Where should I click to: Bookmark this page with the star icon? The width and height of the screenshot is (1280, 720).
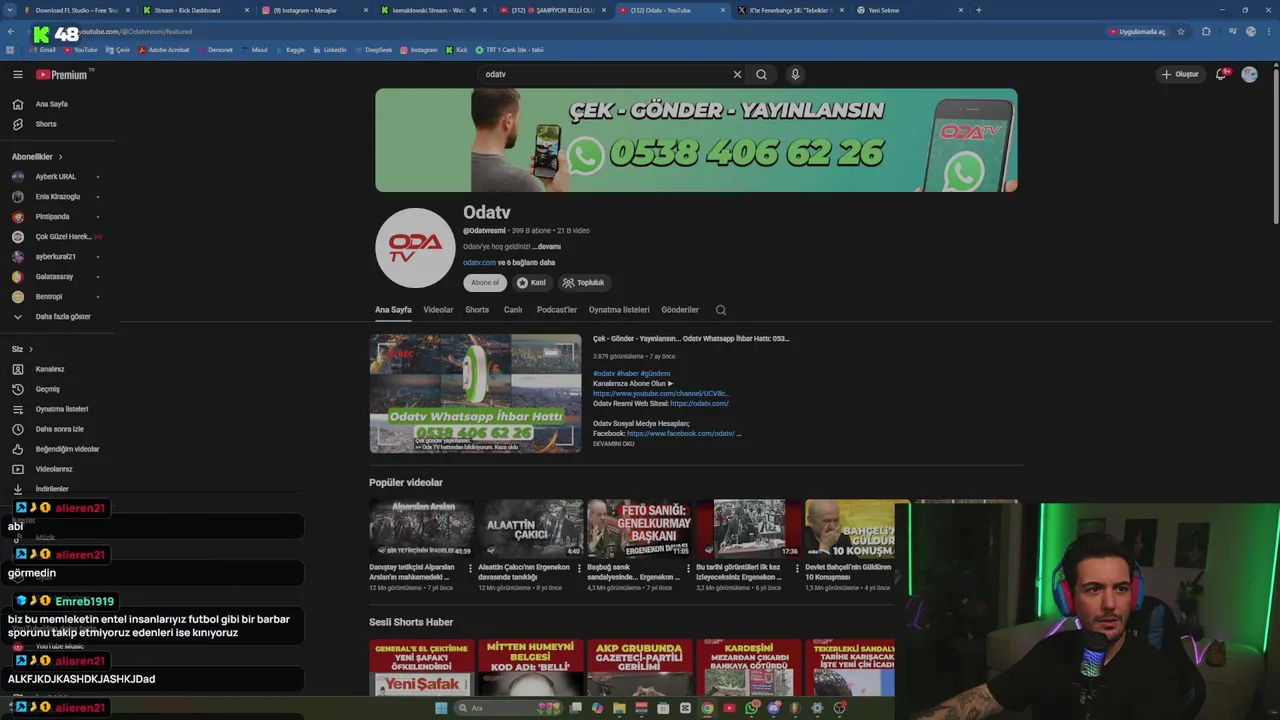(1181, 32)
